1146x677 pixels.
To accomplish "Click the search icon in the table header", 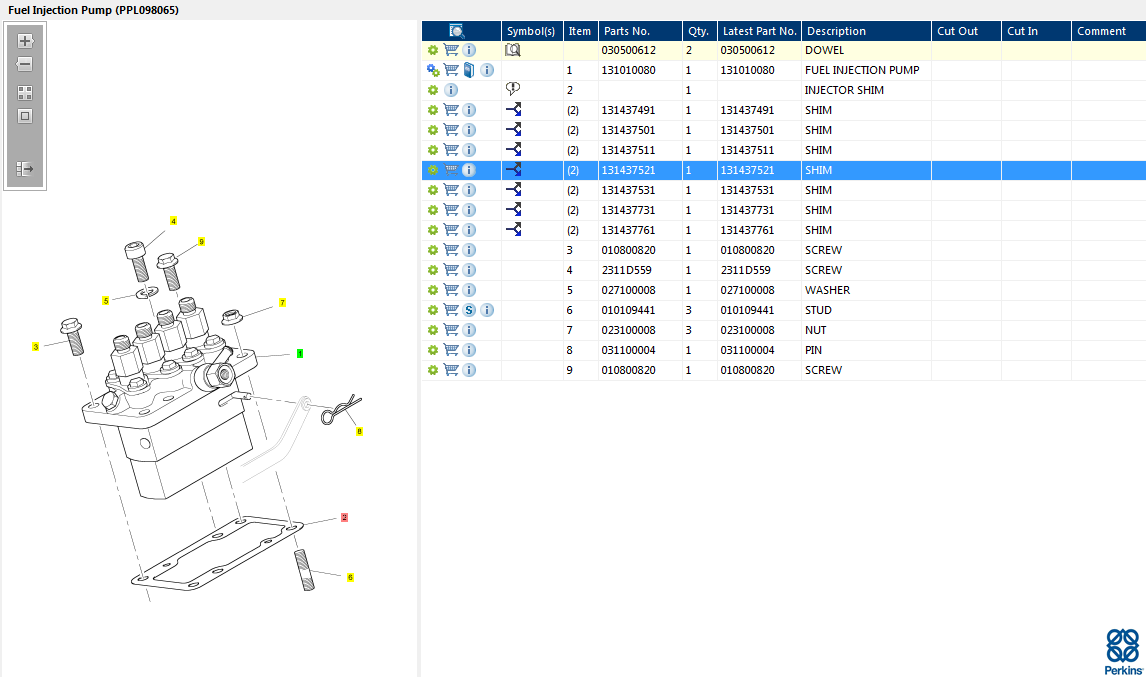I will 457,31.
